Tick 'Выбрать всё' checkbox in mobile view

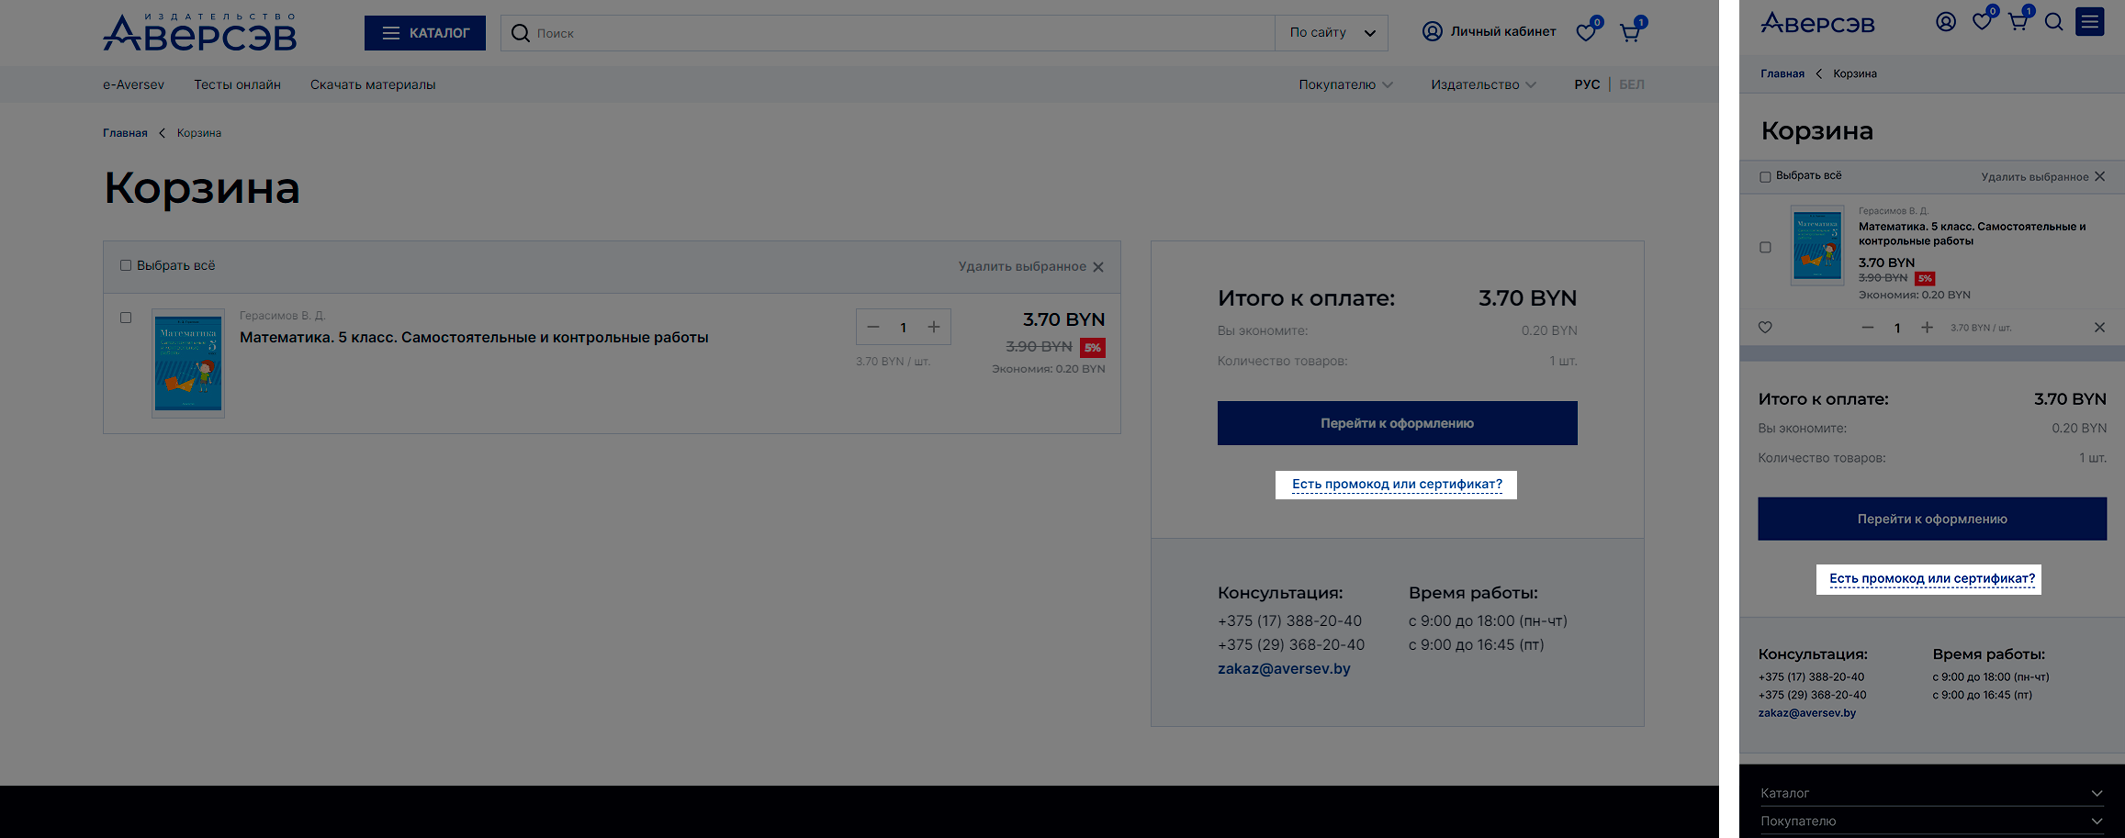[x=1765, y=177]
